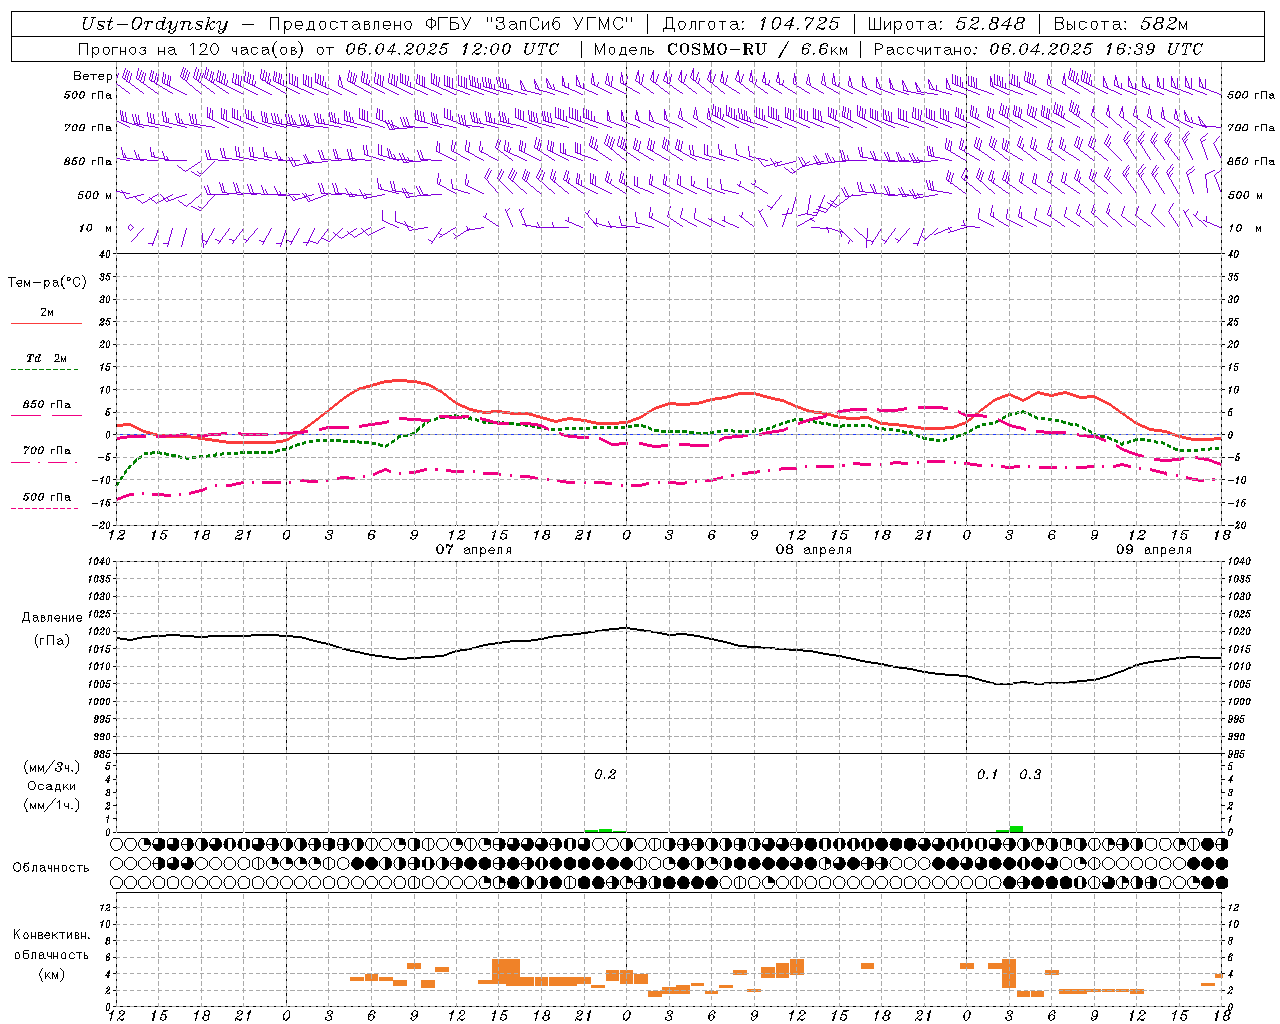The width and height of the screenshot is (1280, 1024).
Task: Click the forecast start time 06.04.2025 12:00 UTC
Action: 452,48
